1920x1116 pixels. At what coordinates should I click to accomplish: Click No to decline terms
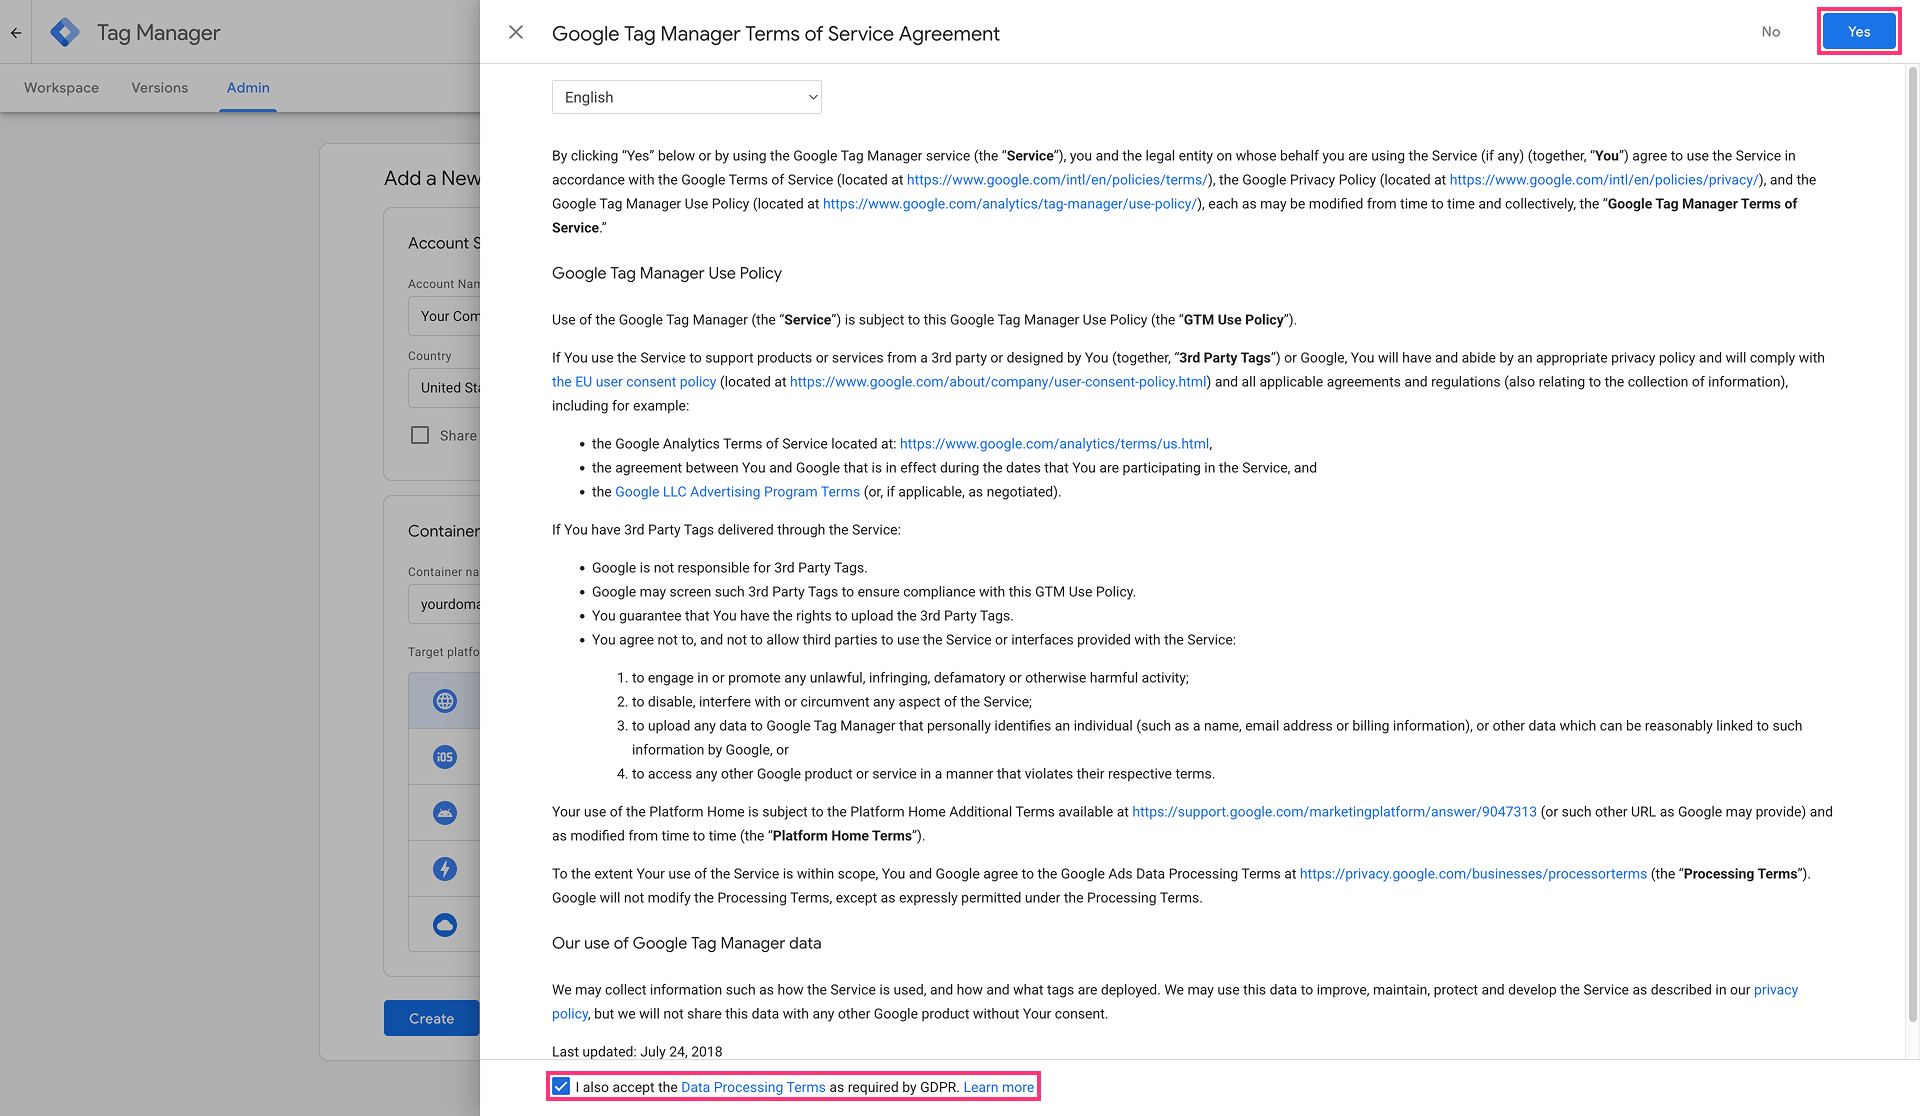point(1770,32)
